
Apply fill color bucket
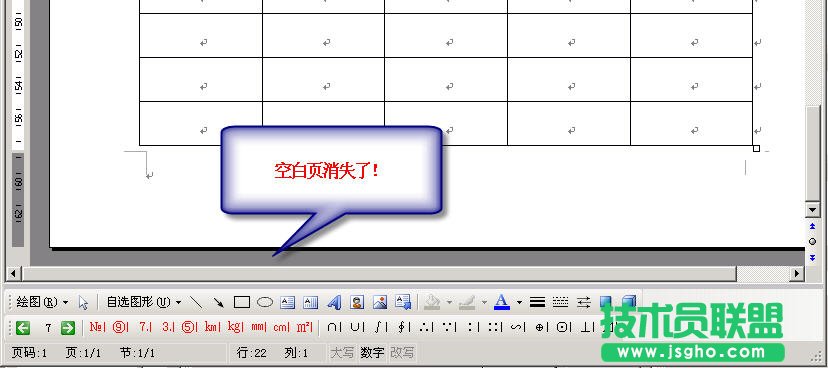click(x=432, y=303)
